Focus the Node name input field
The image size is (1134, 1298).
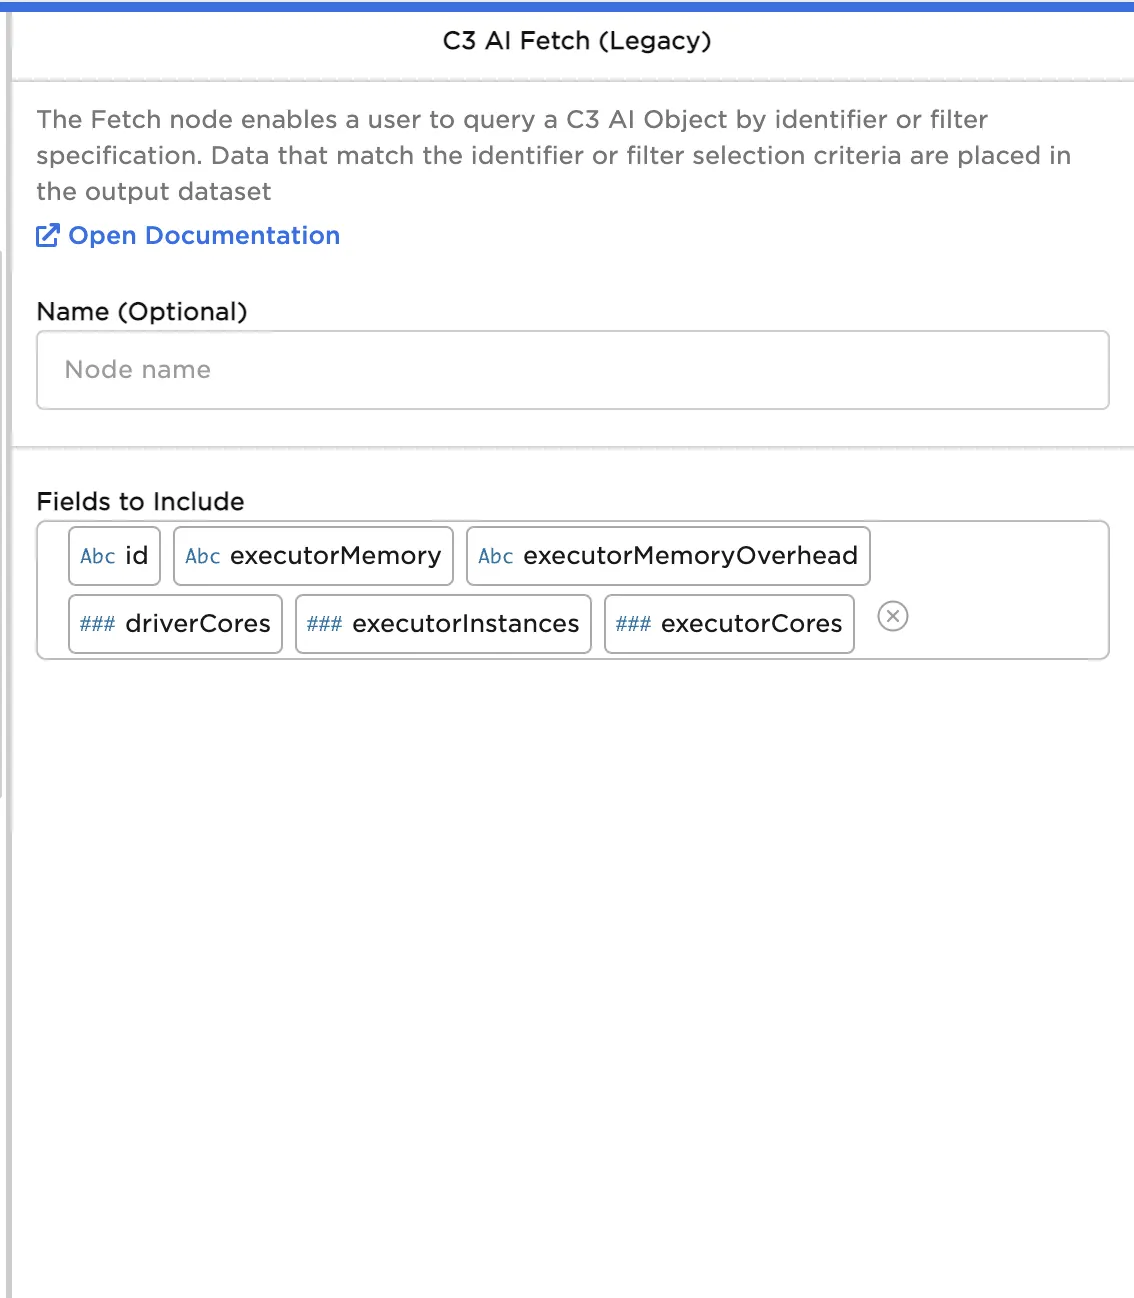(x=572, y=370)
